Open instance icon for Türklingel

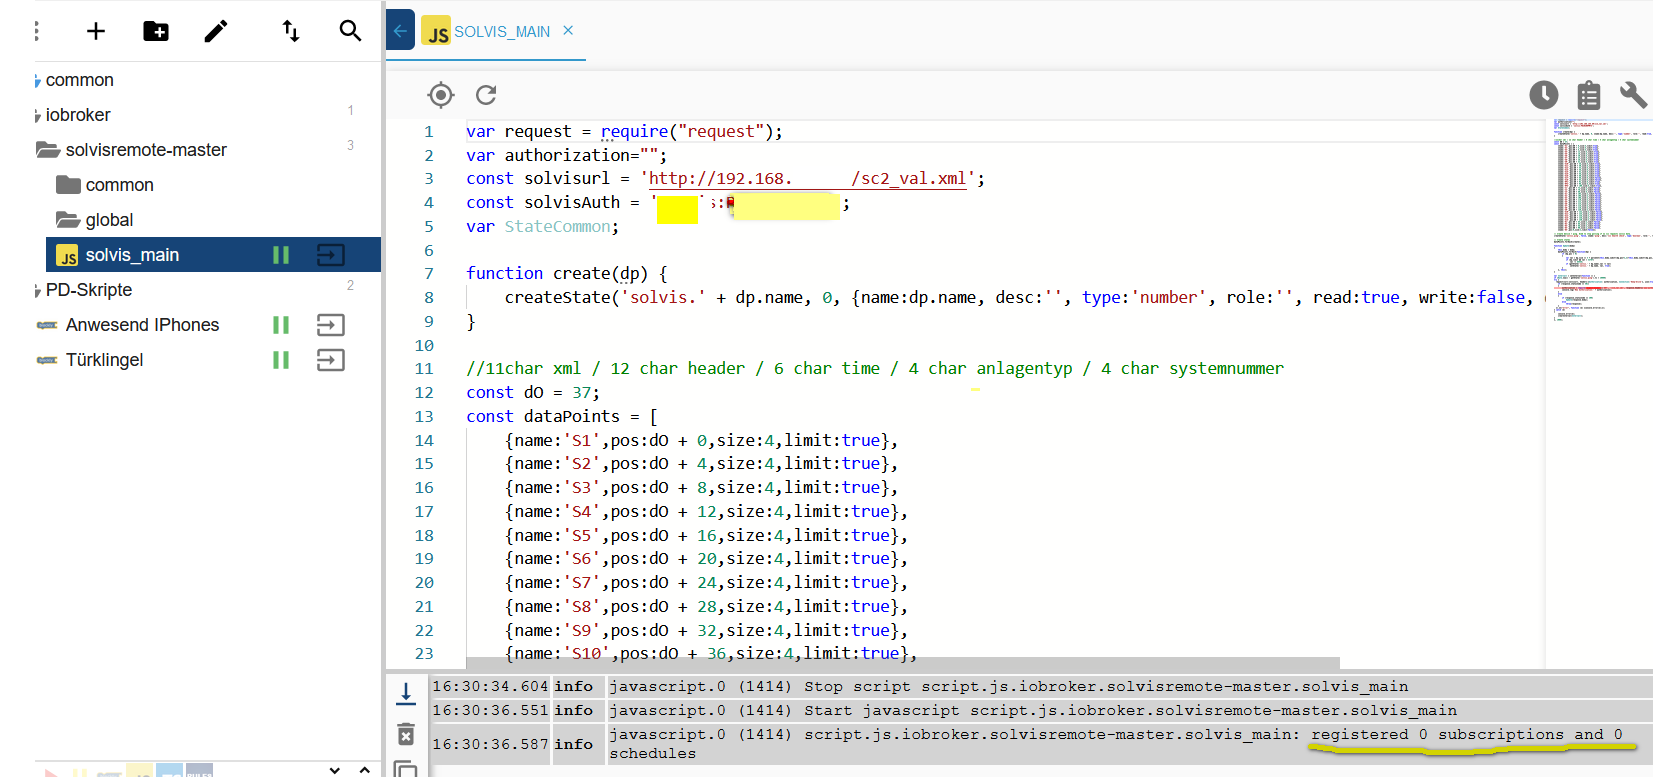(331, 360)
